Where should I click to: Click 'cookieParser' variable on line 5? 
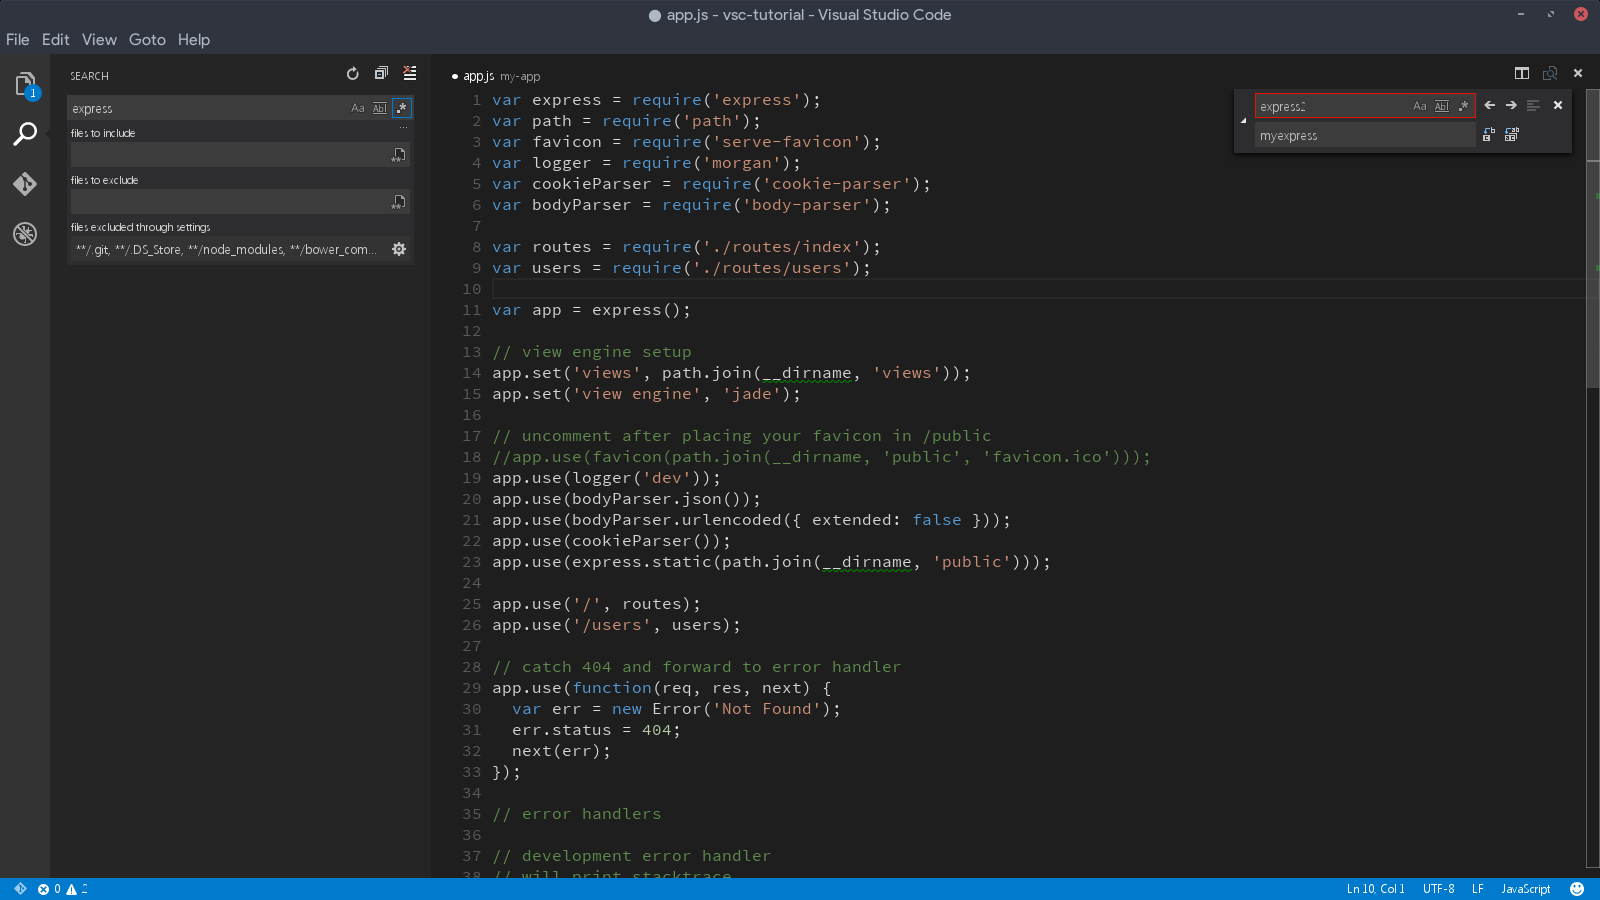tap(591, 184)
